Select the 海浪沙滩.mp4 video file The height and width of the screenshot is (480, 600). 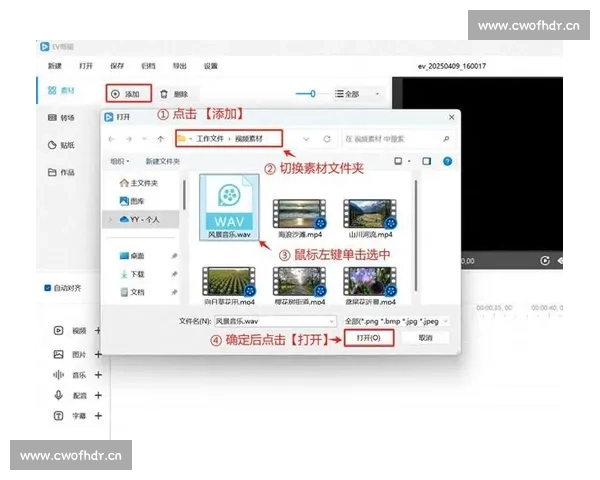pyautogui.click(x=300, y=218)
